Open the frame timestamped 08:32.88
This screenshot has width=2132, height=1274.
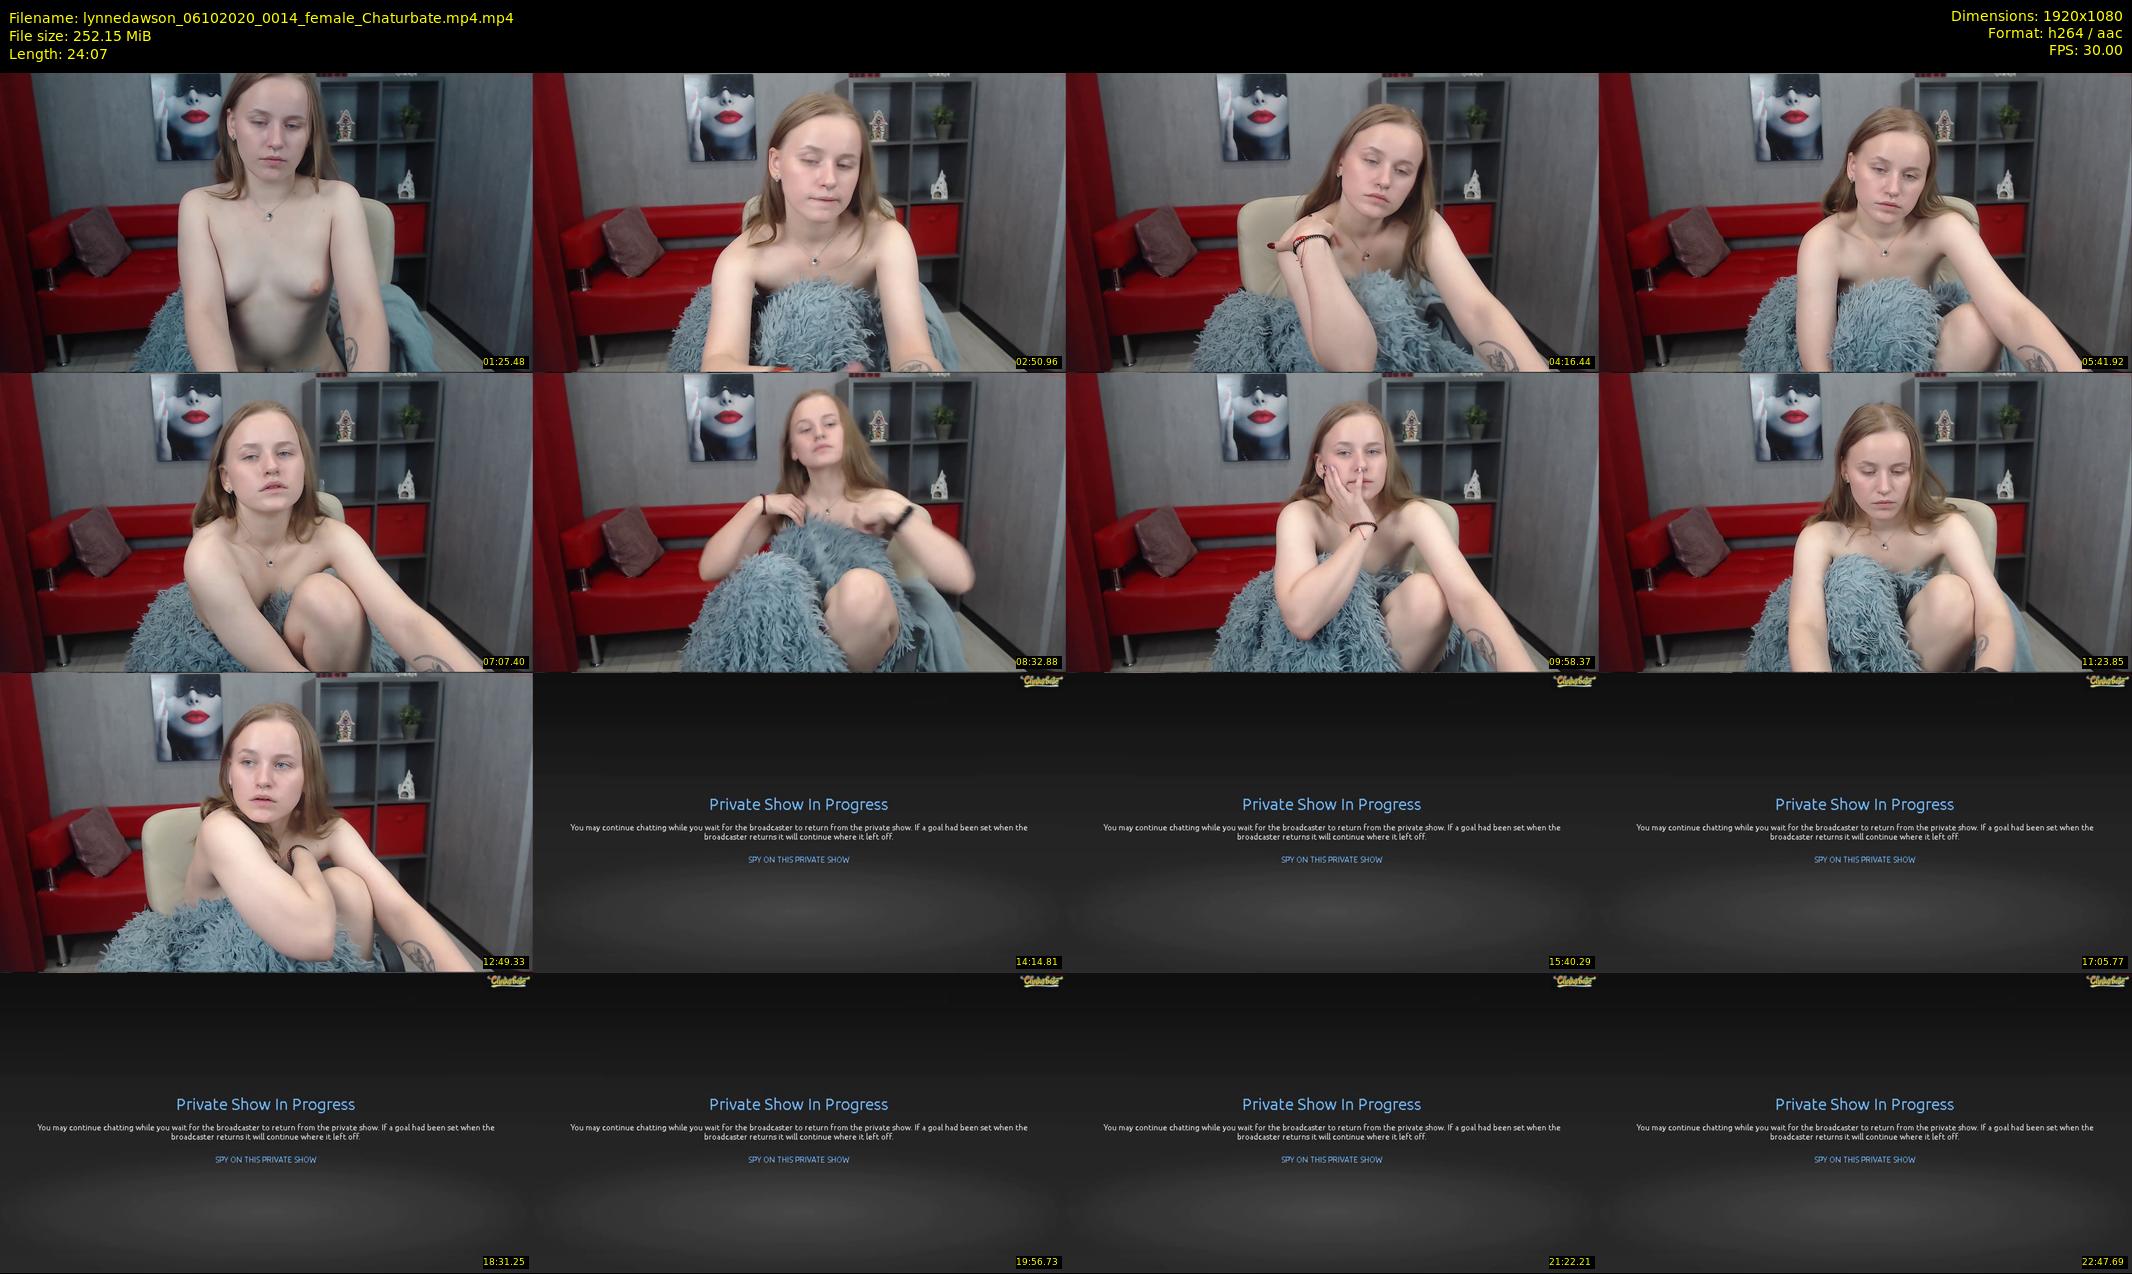coord(798,522)
